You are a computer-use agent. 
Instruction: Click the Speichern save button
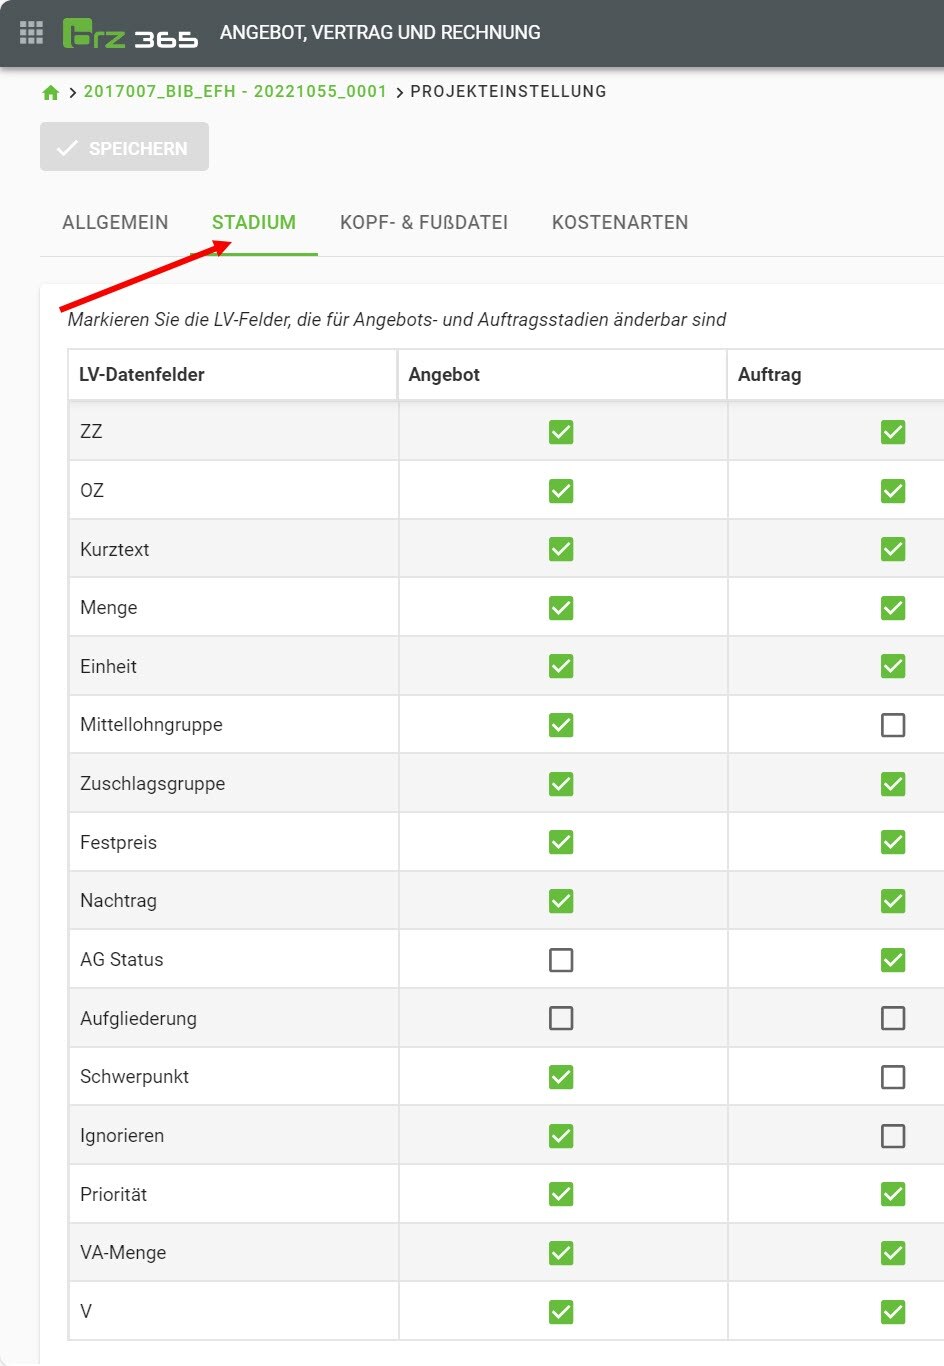[x=124, y=147]
